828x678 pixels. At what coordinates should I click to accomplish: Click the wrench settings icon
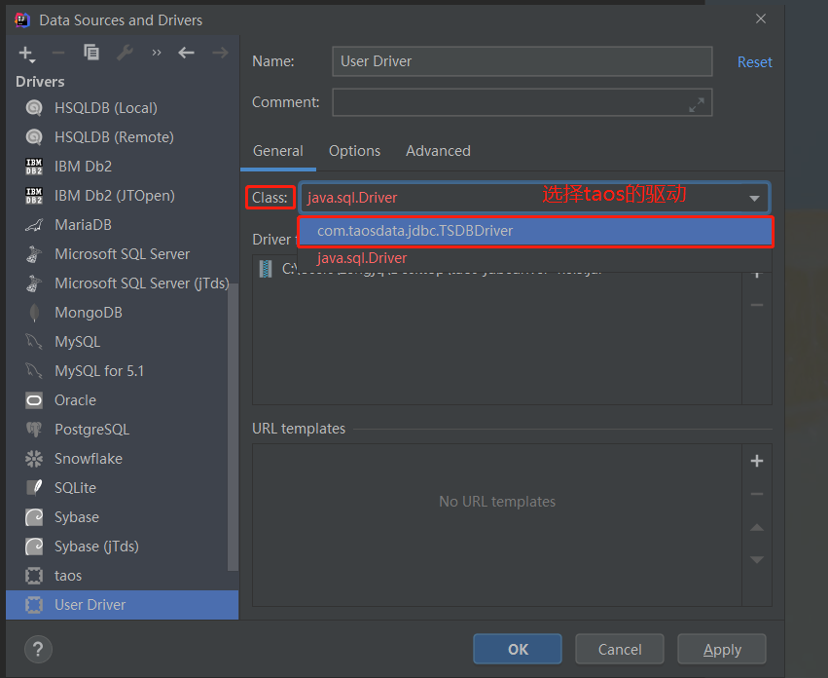pyautogui.click(x=125, y=52)
